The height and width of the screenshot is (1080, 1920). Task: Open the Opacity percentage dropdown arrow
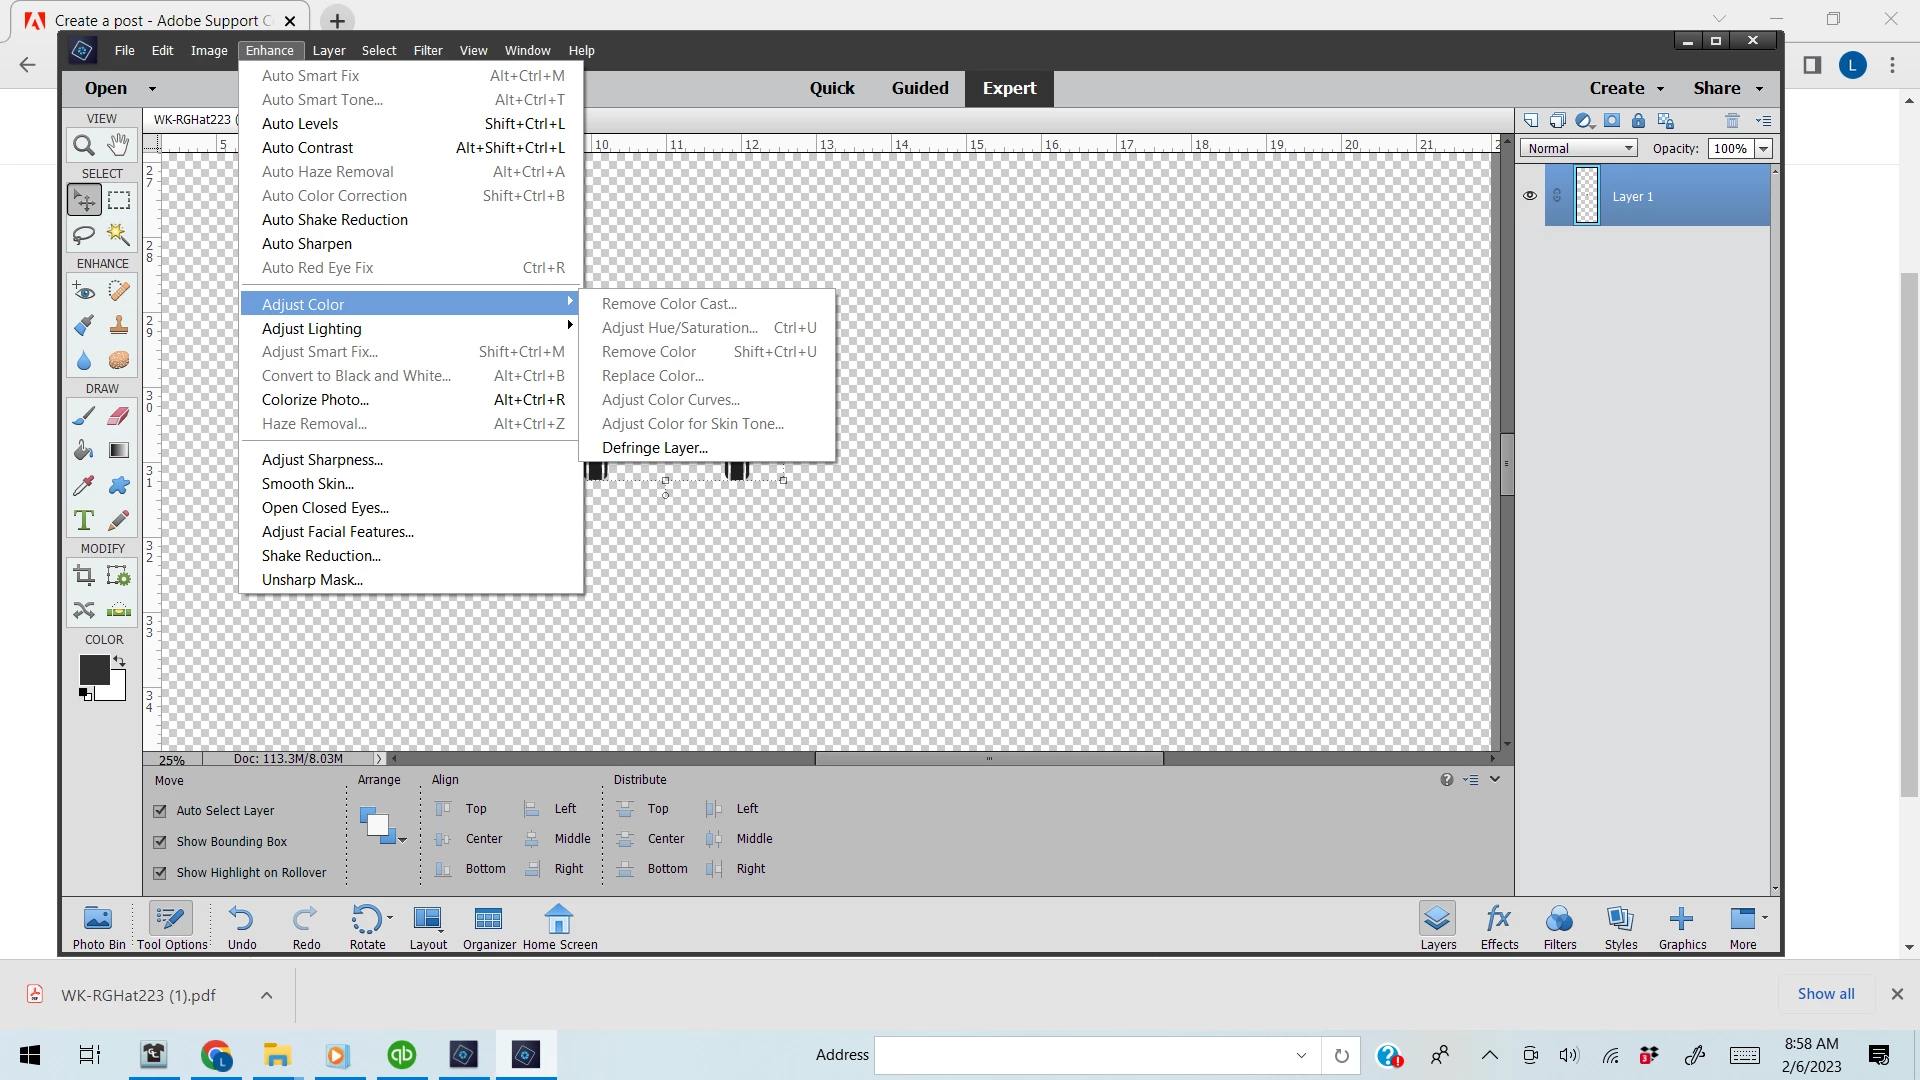pos(1764,149)
